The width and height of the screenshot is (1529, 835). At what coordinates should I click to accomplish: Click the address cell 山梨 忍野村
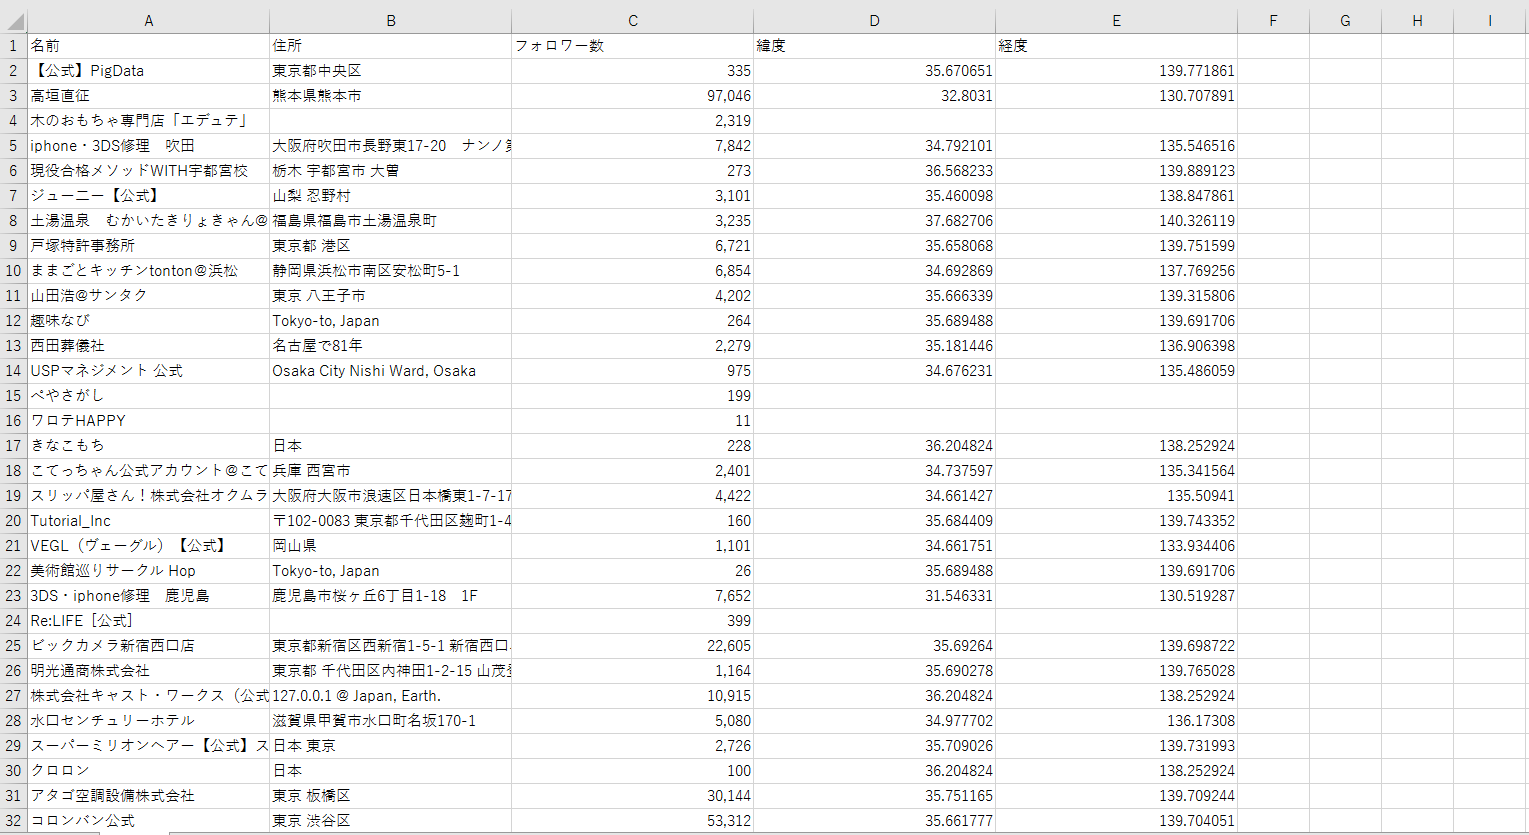click(x=391, y=196)
